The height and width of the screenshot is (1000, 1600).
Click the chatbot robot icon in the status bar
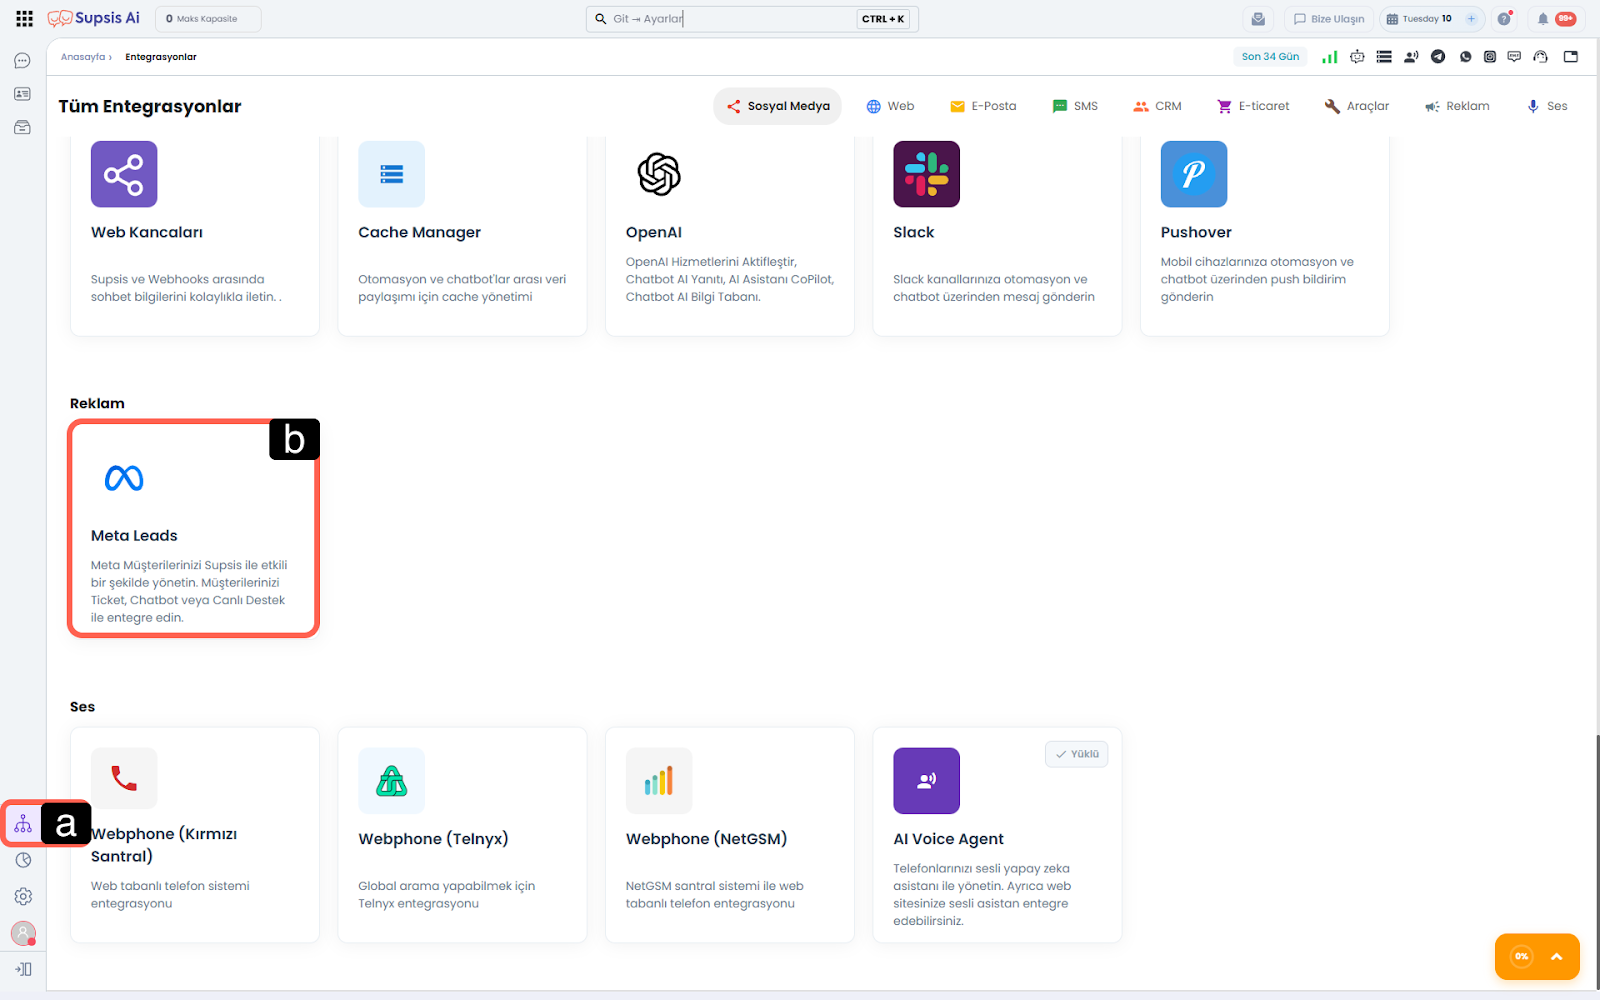1357,57
